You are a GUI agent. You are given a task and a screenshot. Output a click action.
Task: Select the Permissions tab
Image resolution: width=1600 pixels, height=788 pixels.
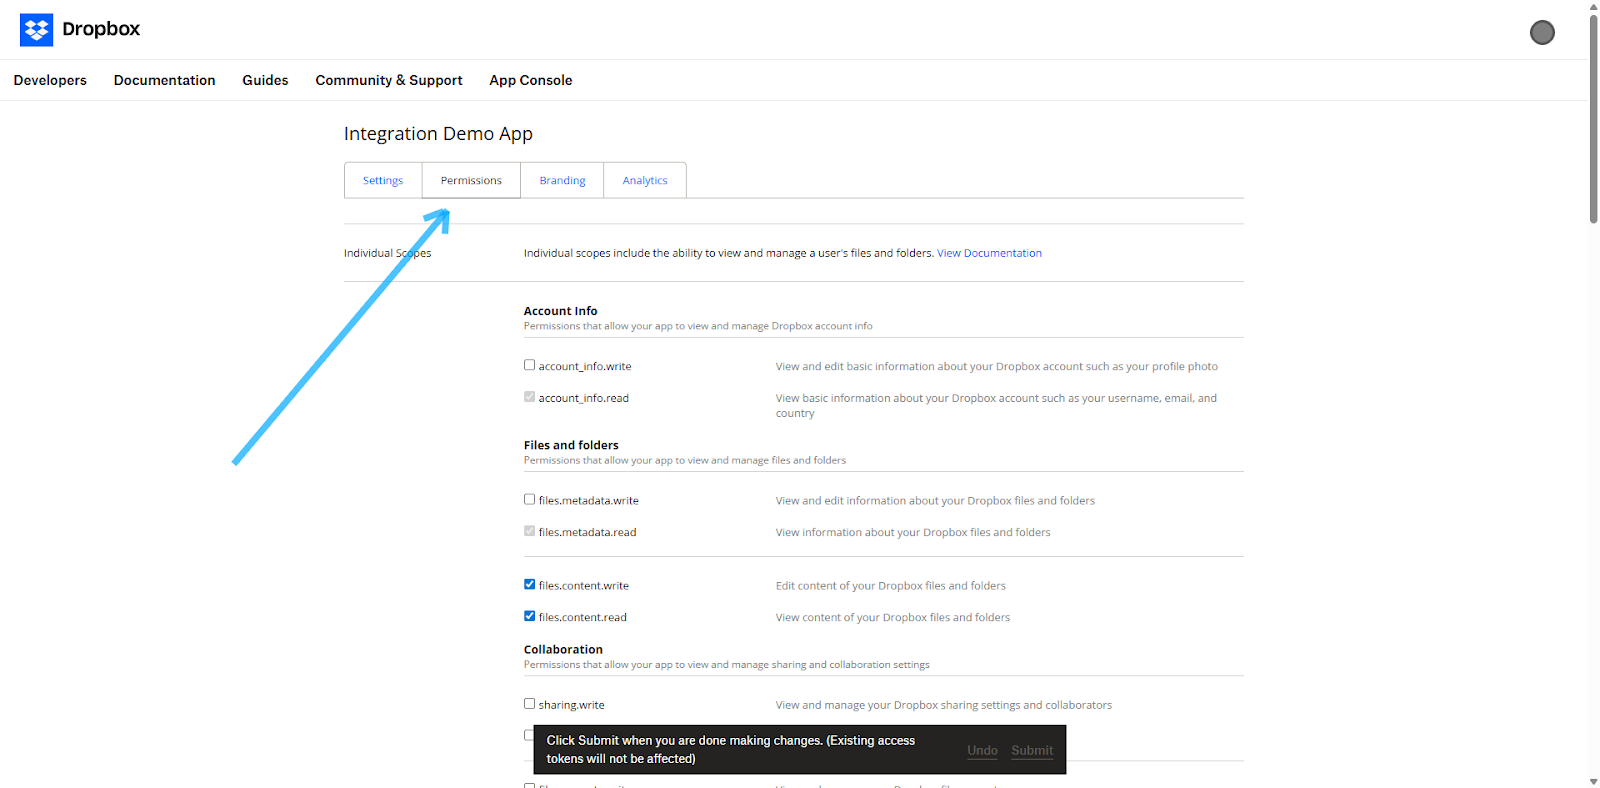coord(471,180)
